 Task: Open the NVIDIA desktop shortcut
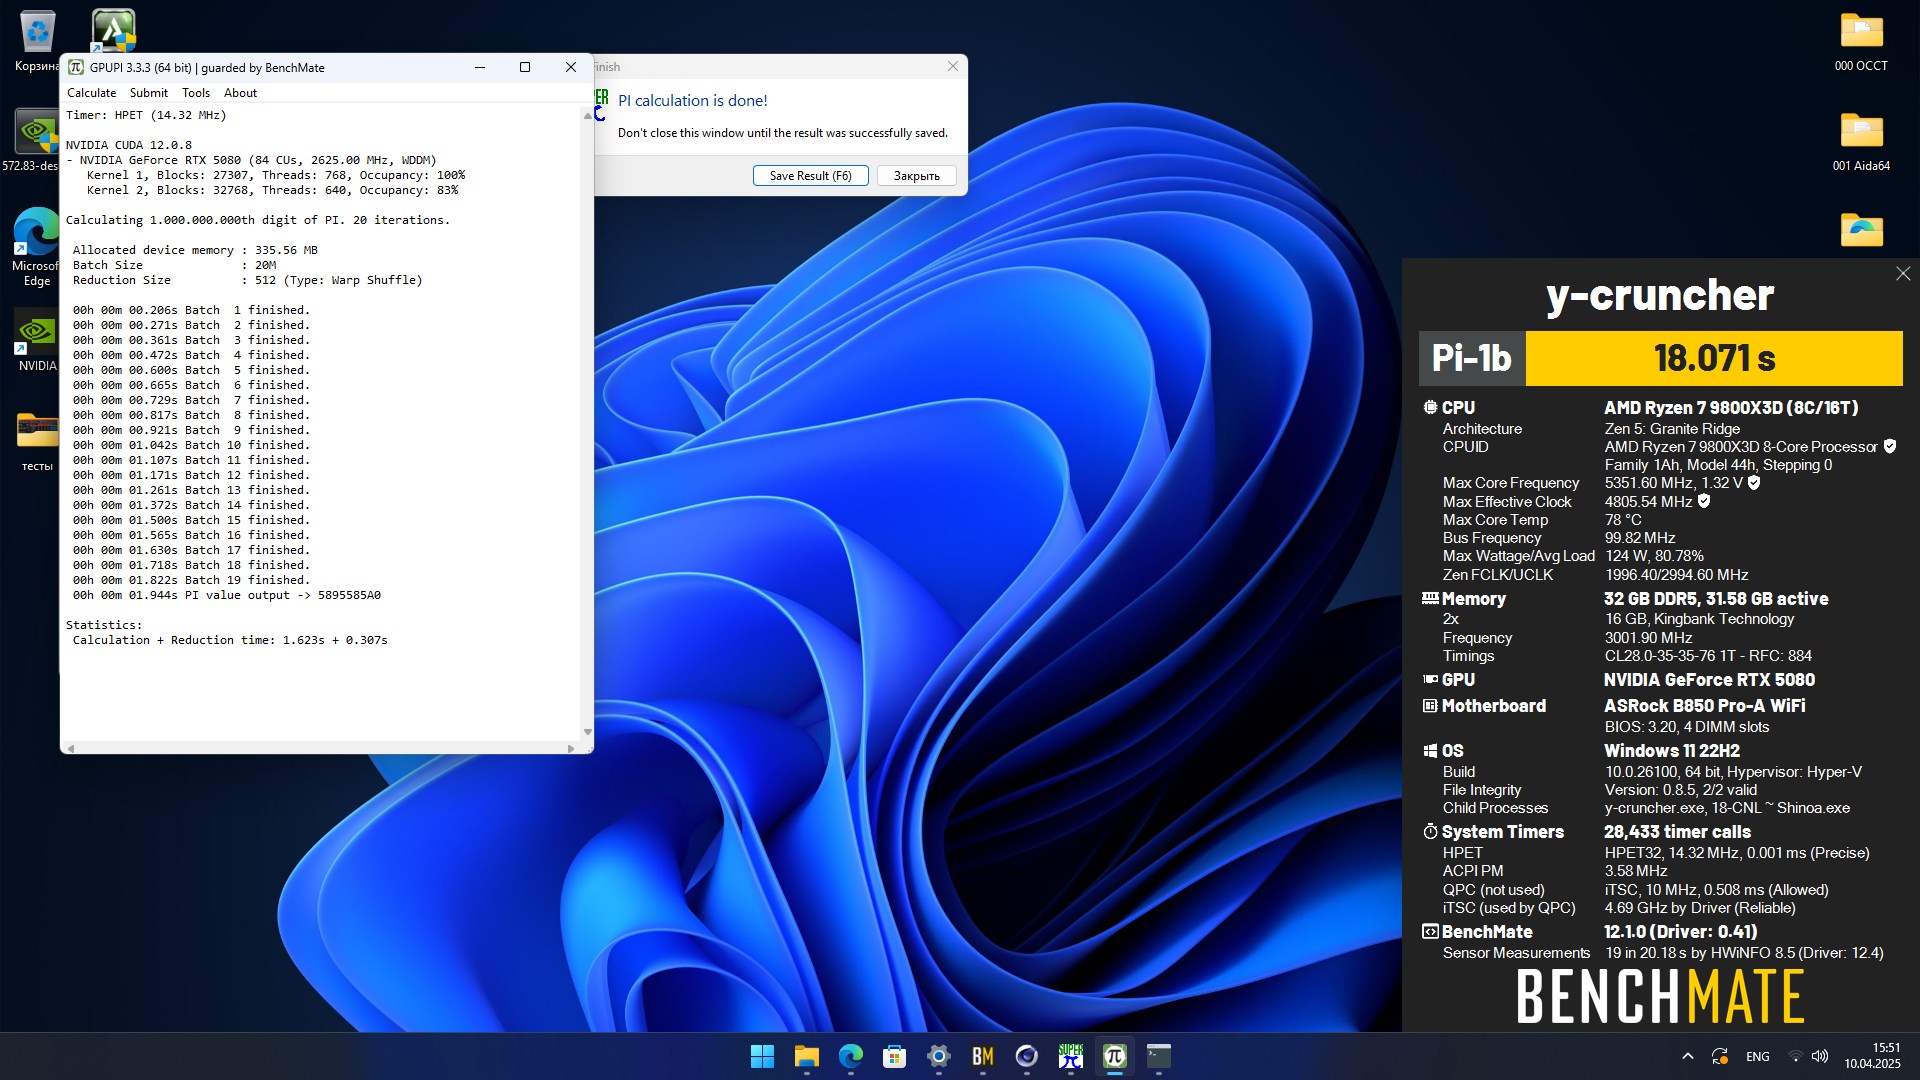pos(37,340)
